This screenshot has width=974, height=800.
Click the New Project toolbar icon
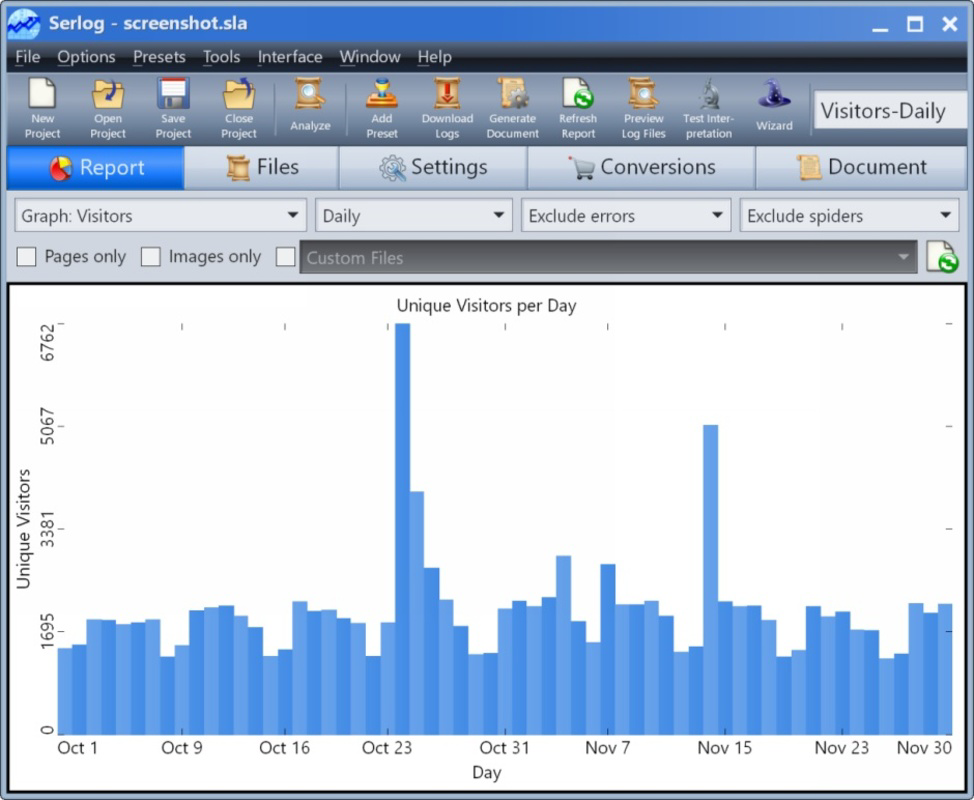[x=42, y=109]
